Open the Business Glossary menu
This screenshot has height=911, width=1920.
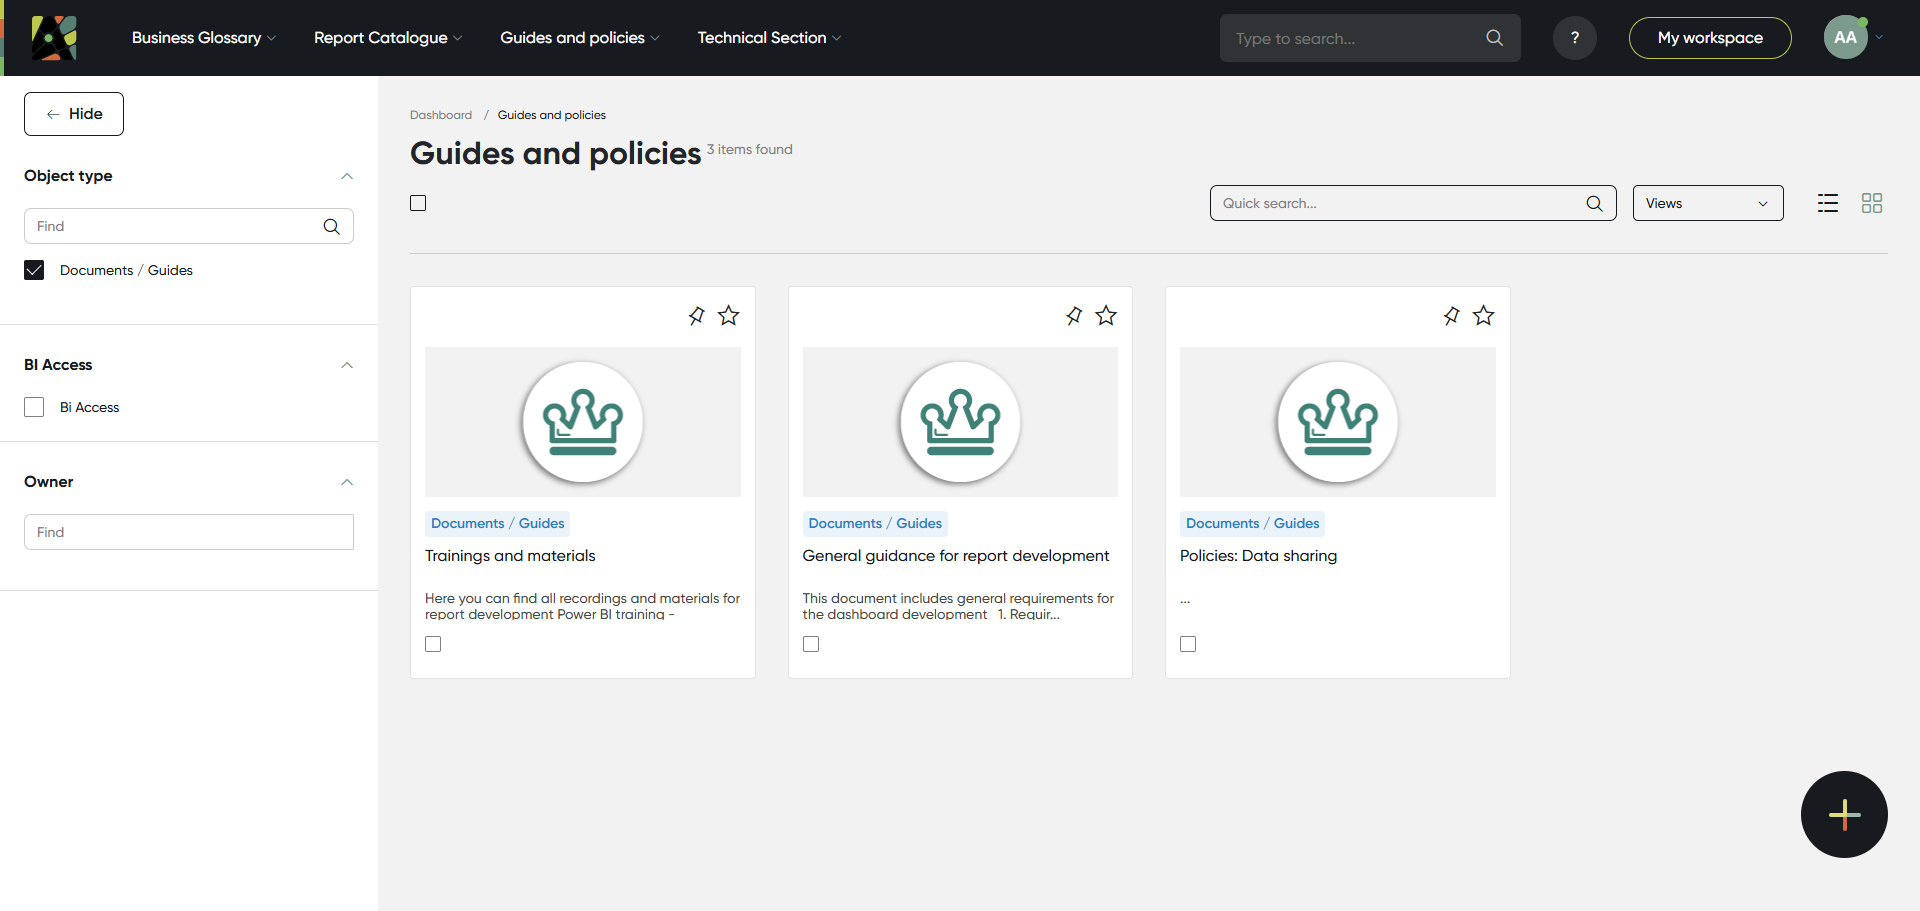tap(203, 38)
